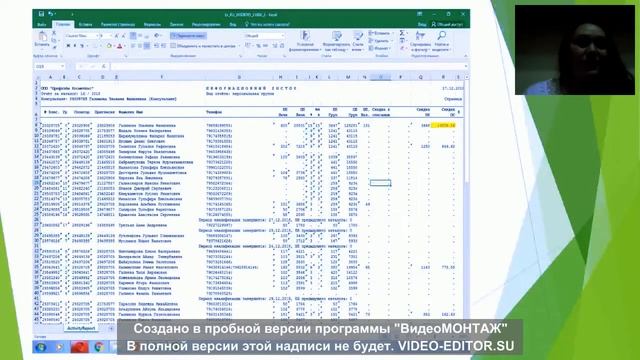Open Cell Styles (Стили ячеек) gallery
This screenshot has width=640, height=360.
click(358, 41)
